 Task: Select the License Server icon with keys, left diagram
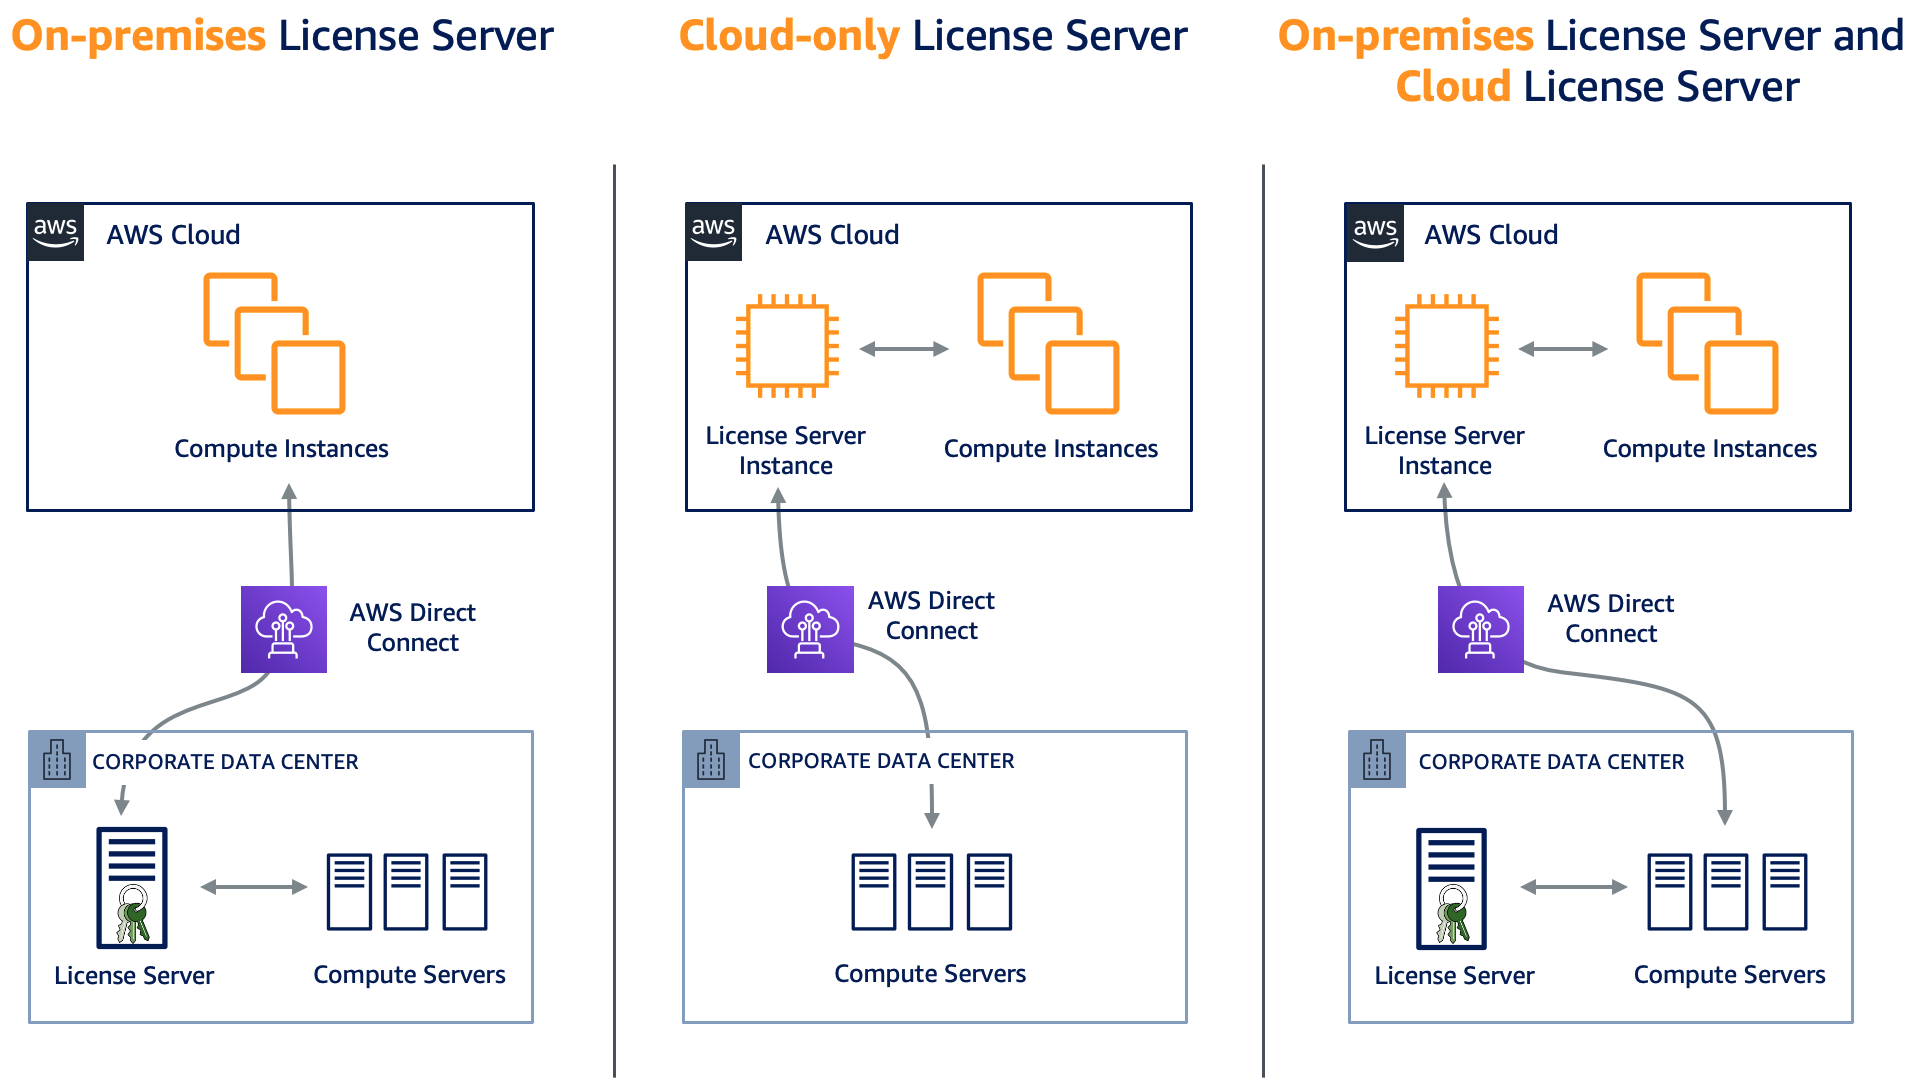coord(131,887)
